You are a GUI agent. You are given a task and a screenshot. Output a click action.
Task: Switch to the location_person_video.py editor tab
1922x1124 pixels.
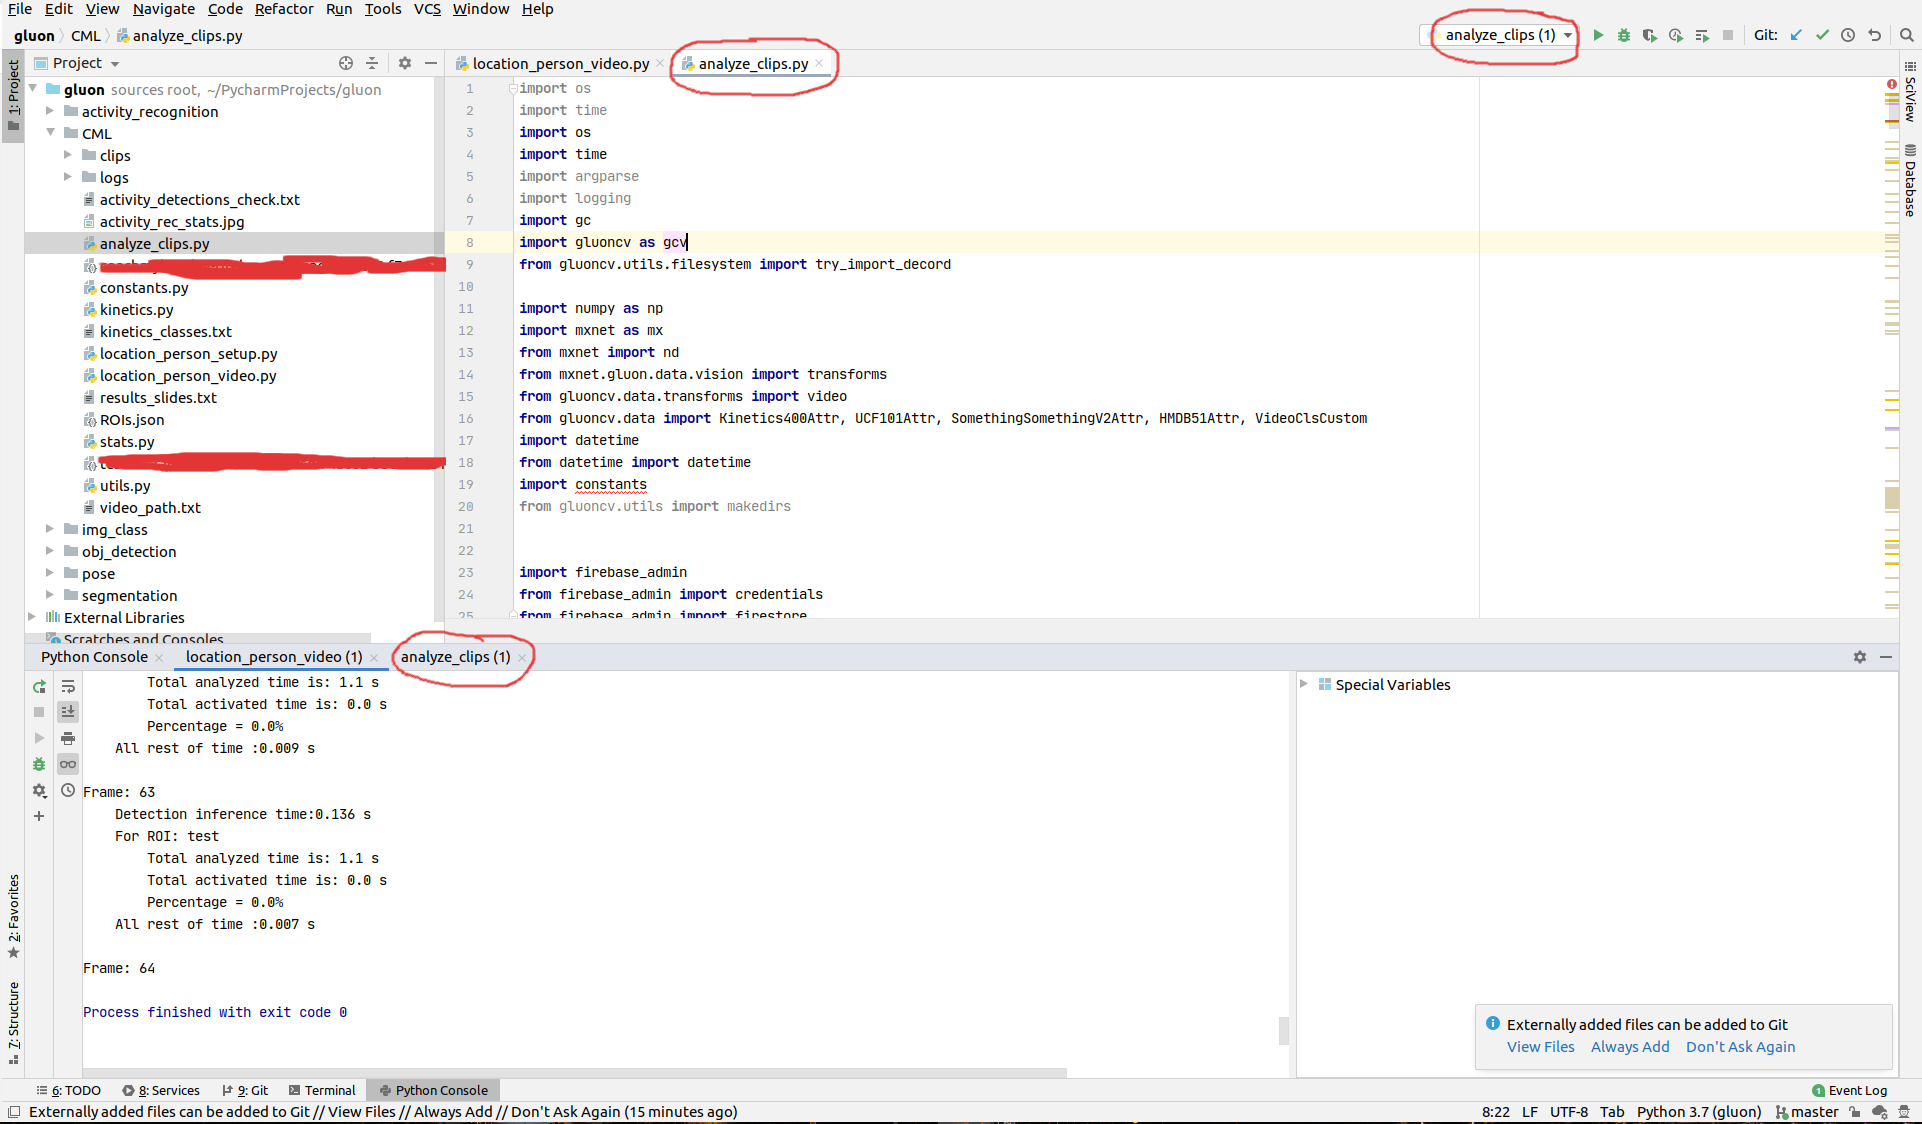pyautogui.click(x=560, y=63)
